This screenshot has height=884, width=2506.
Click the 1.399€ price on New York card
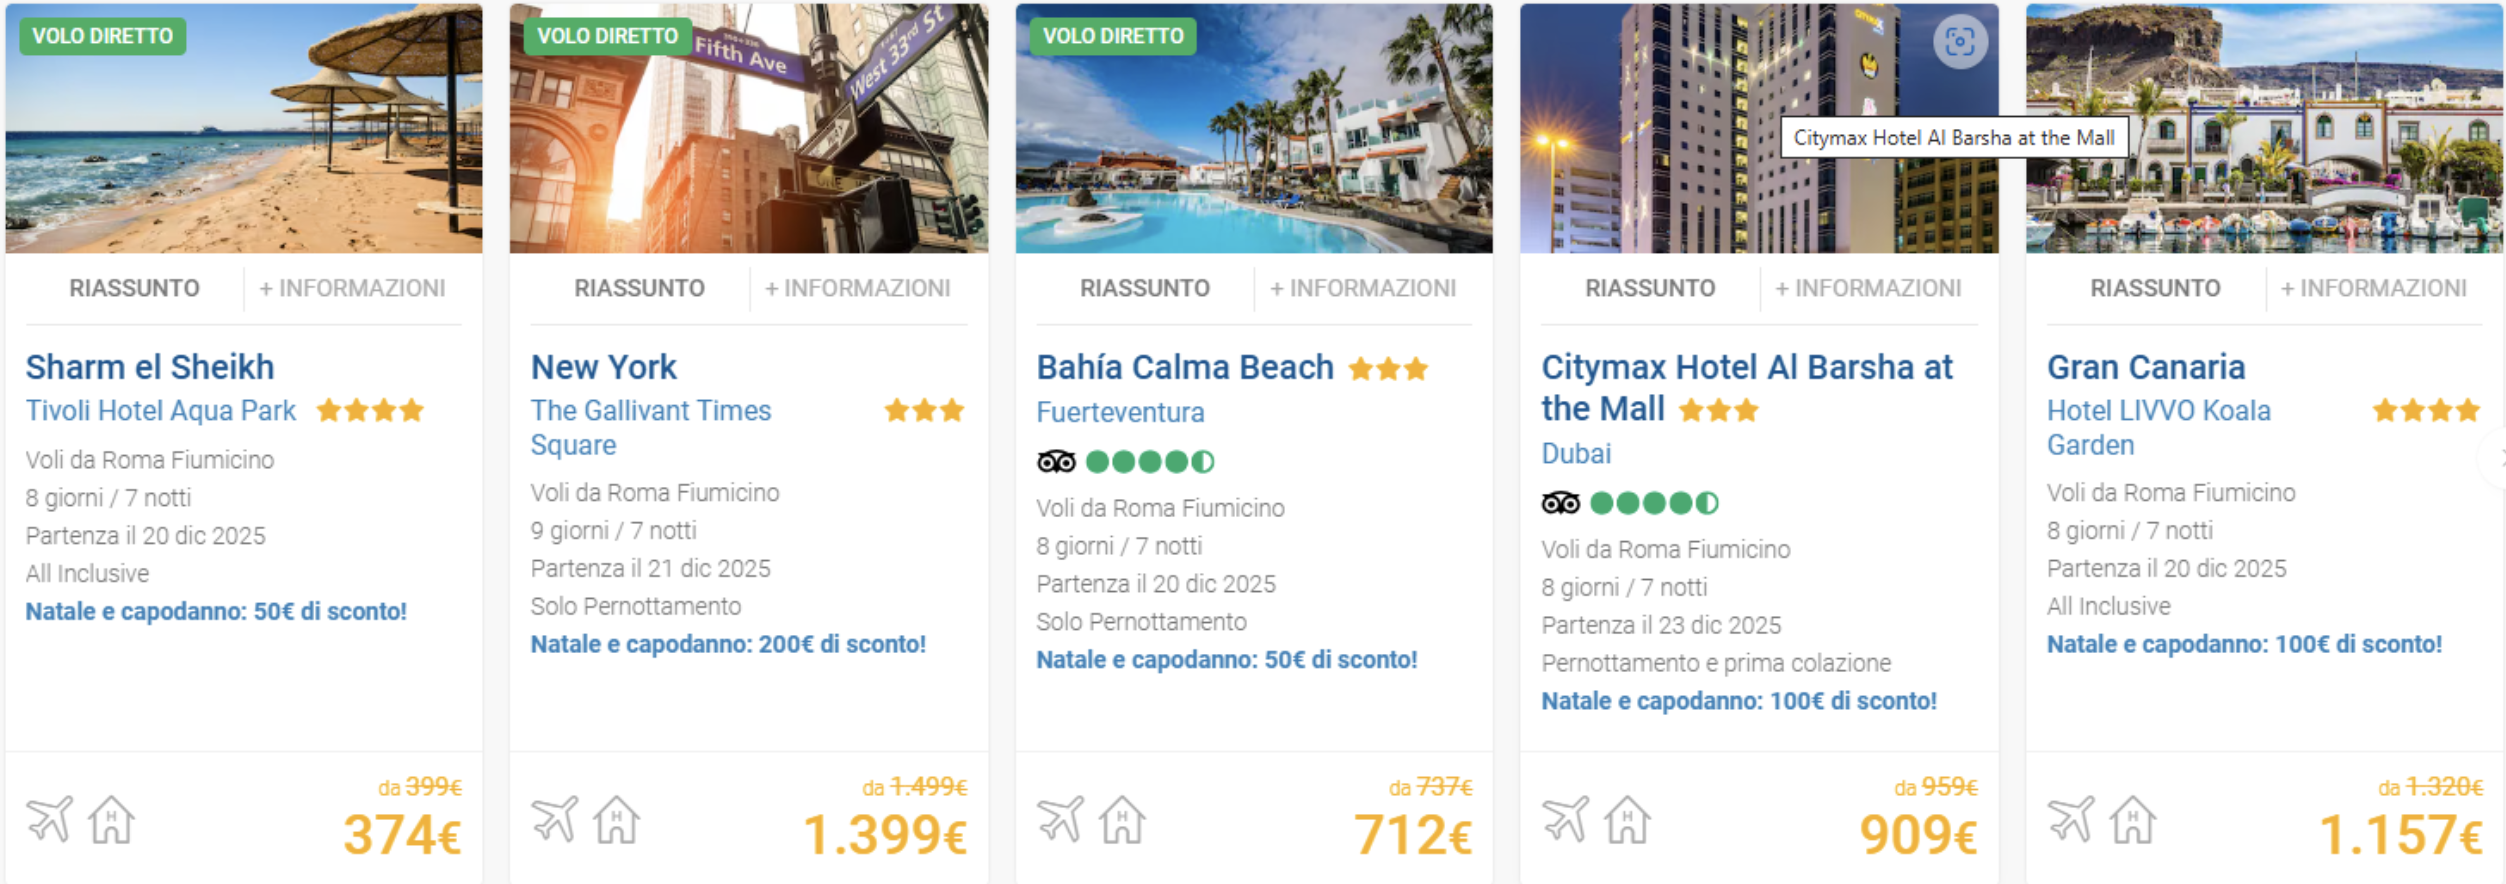pos(885,835)
